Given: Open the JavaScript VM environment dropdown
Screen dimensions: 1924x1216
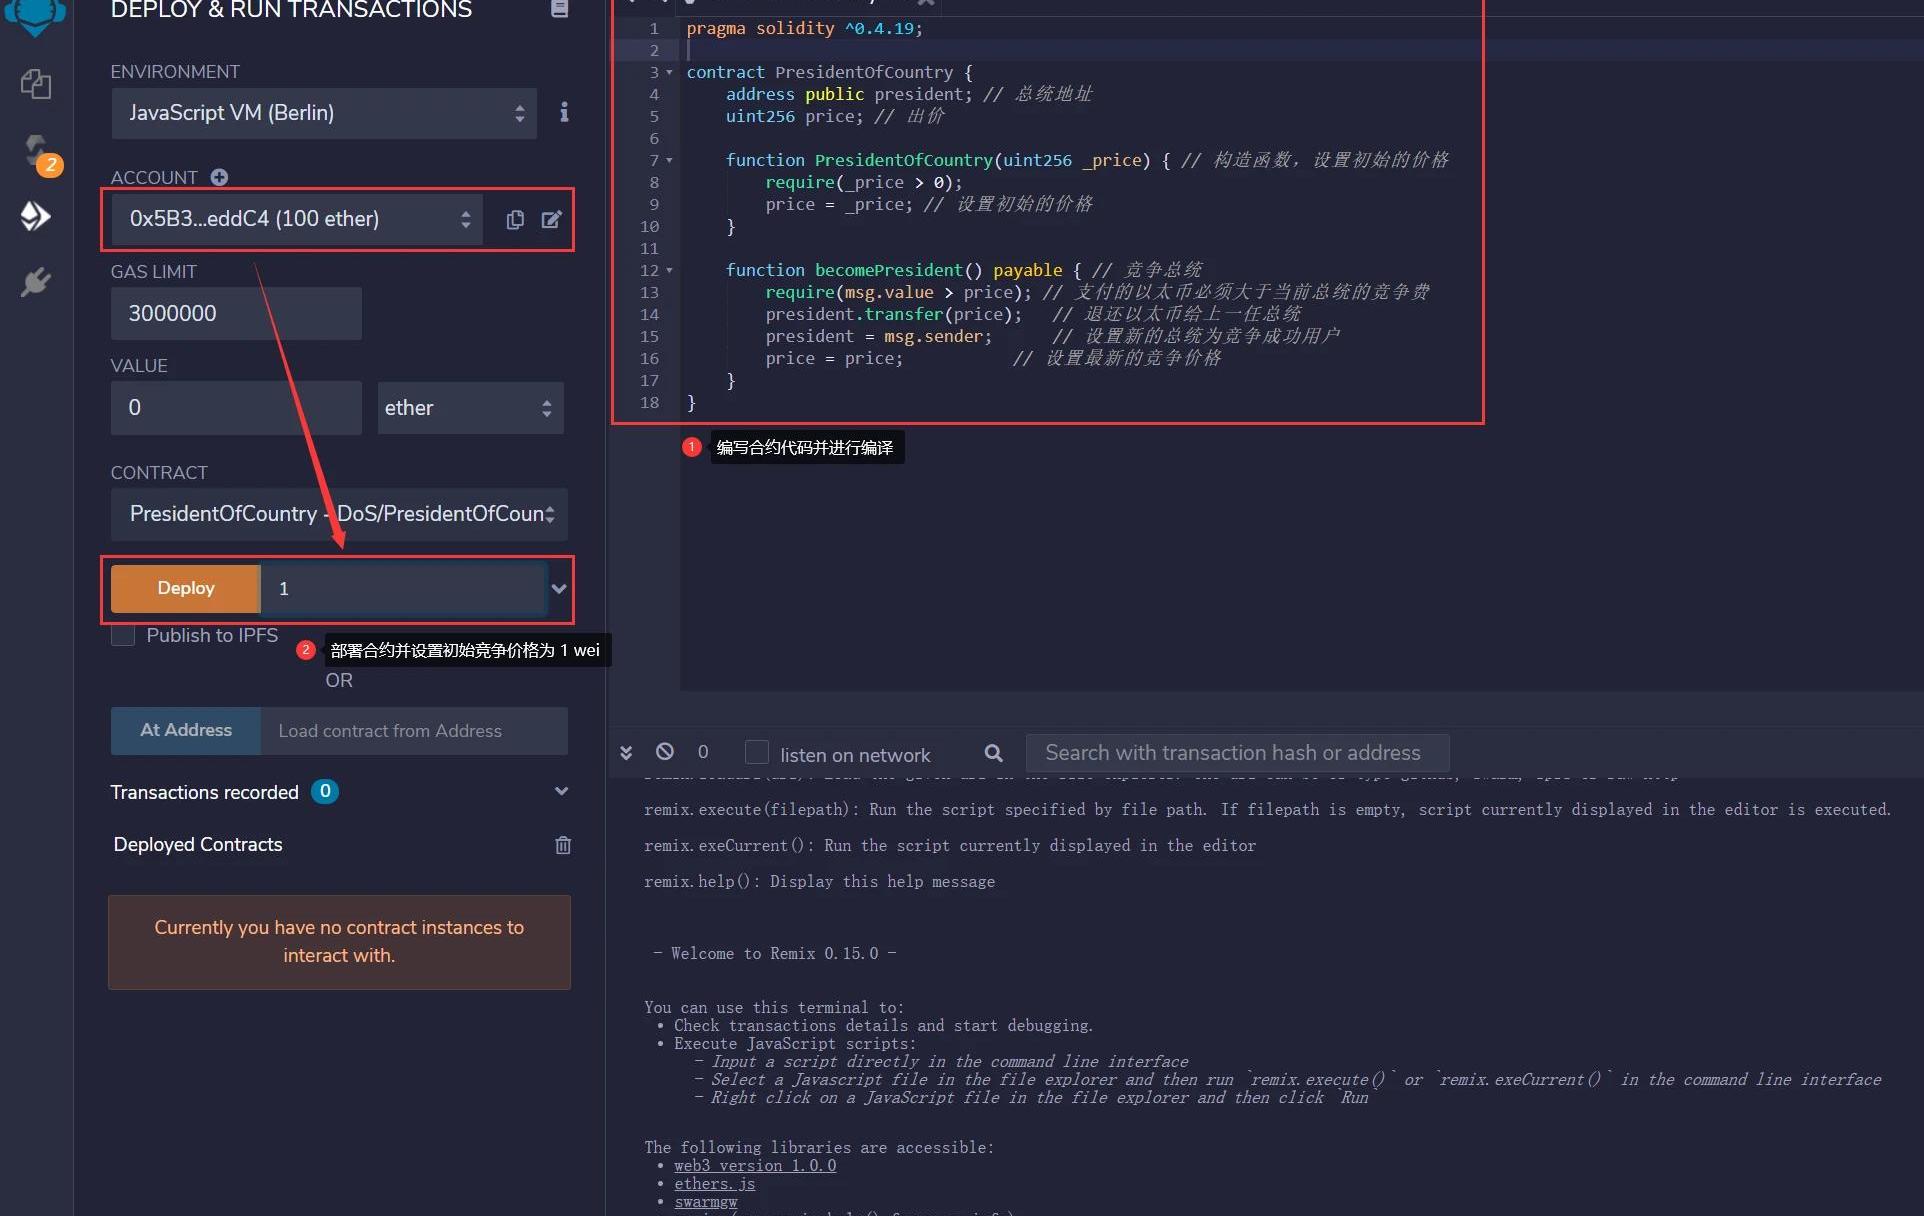Looking at the screenshot, I should pos(324,113).
